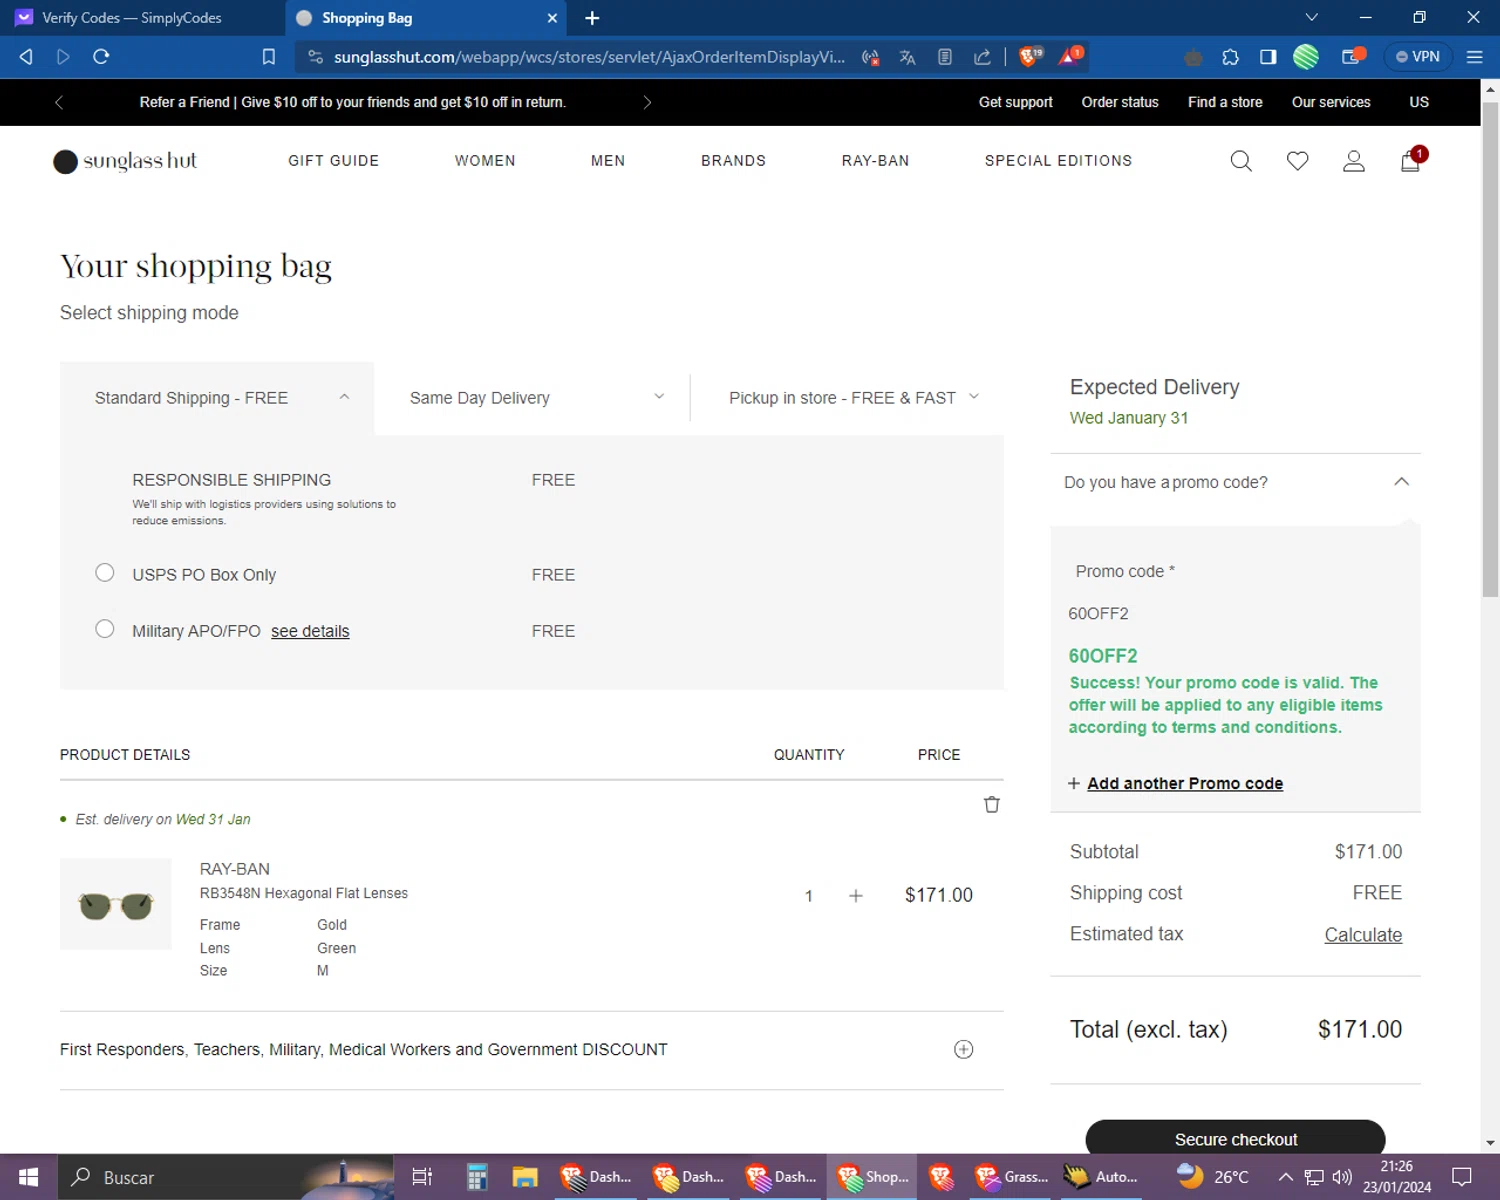The width and height of the screenshot is (1500, 1200).
Task: Click the Ray-Ban sunglasses thumbnail
Action: click(x=116, y=904)
